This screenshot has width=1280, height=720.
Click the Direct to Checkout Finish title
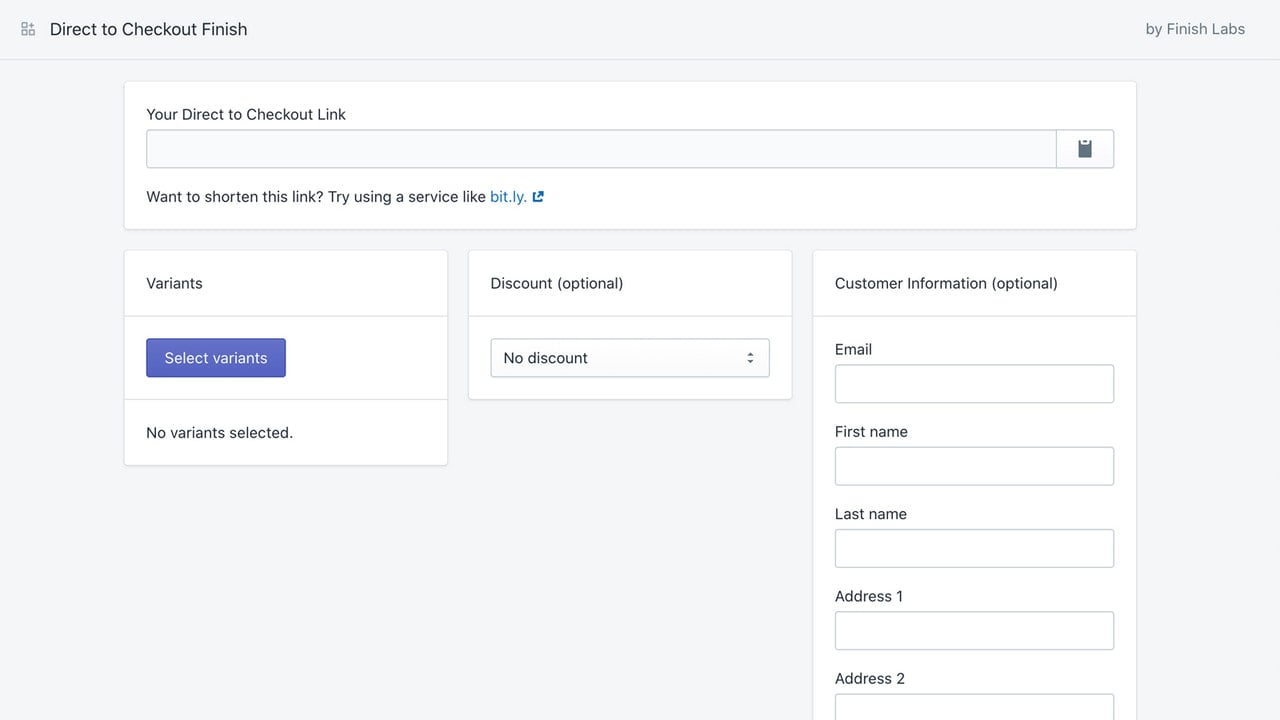[149, 29]
